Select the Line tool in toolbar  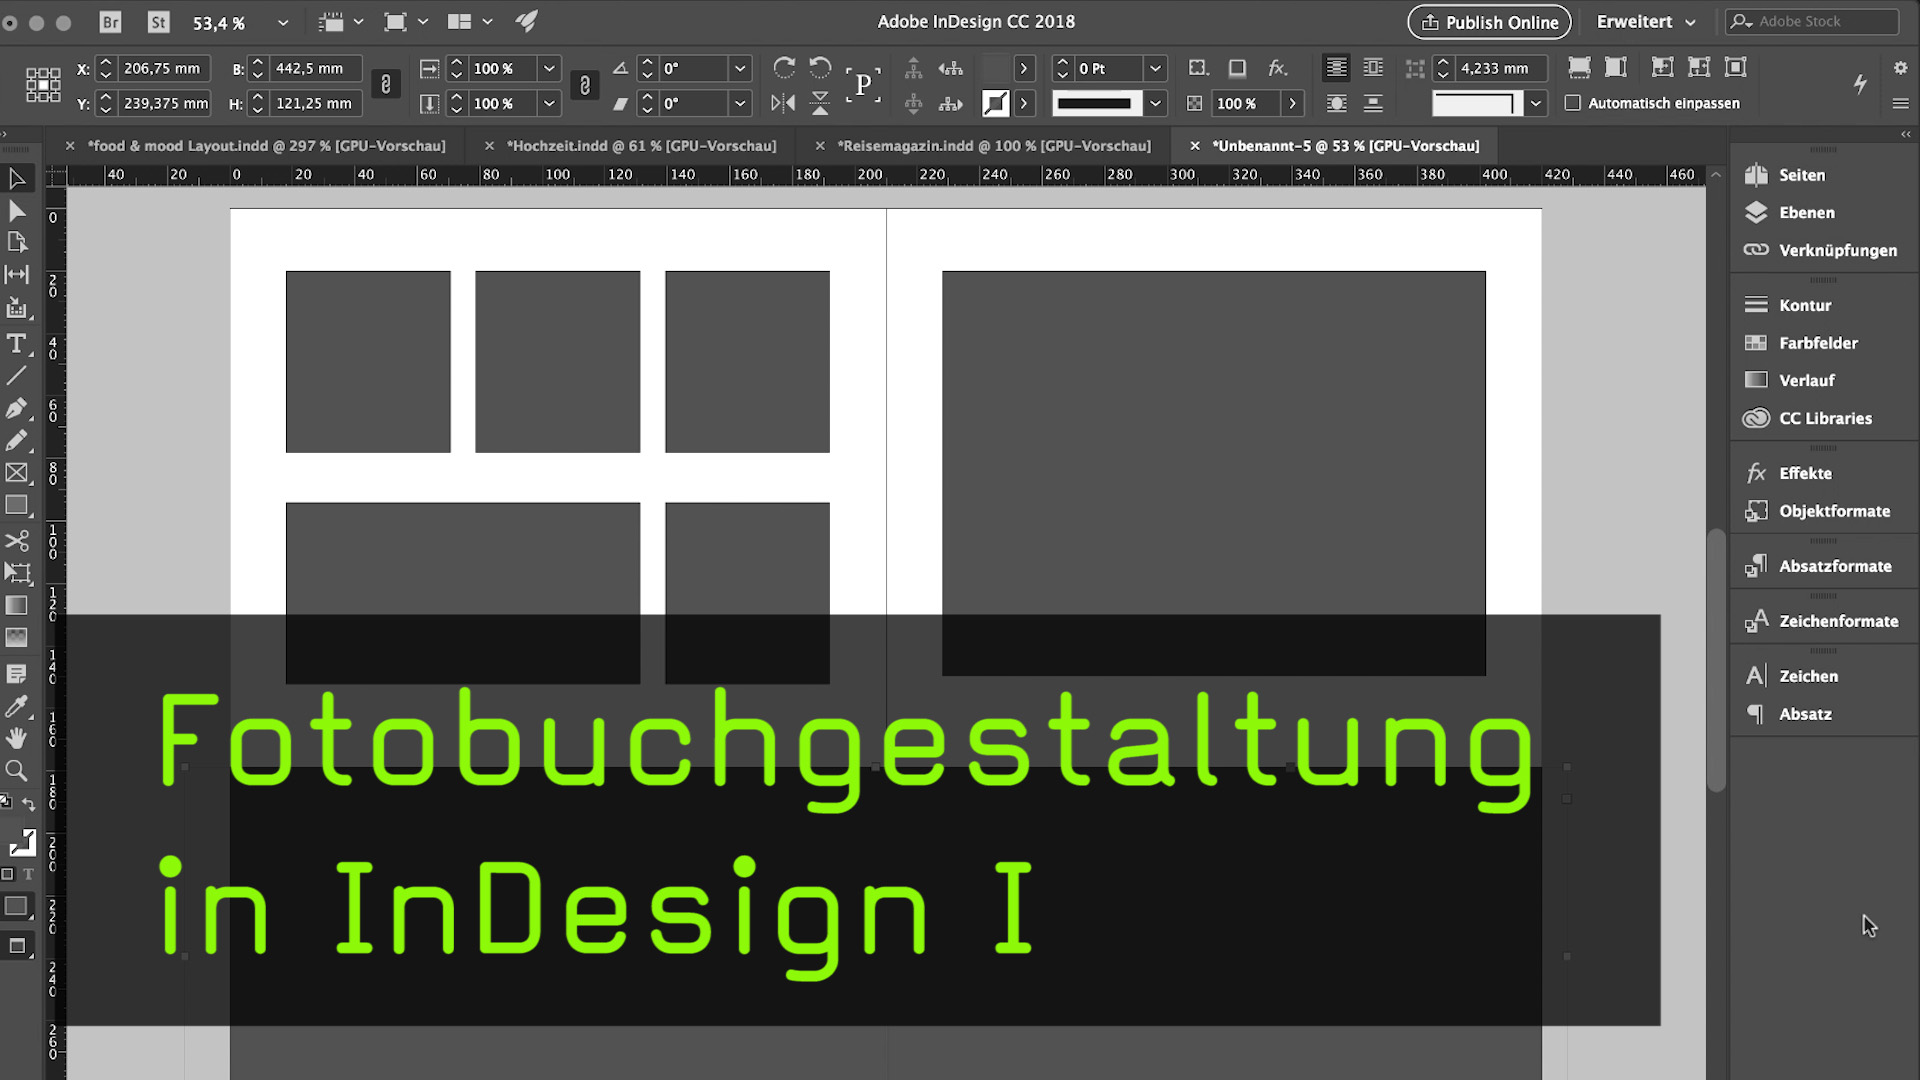(17, 376)
